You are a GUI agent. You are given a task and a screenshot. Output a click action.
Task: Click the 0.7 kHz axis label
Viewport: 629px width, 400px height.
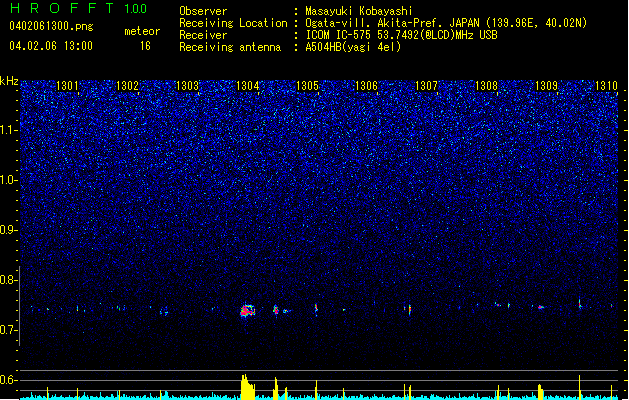pyautogui.click(x=9, y=330)
